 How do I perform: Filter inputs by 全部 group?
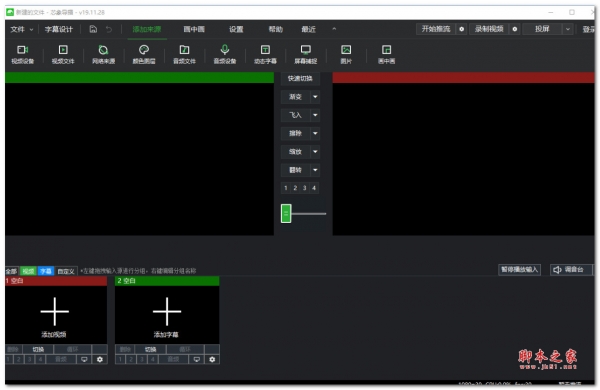(11, 271)
